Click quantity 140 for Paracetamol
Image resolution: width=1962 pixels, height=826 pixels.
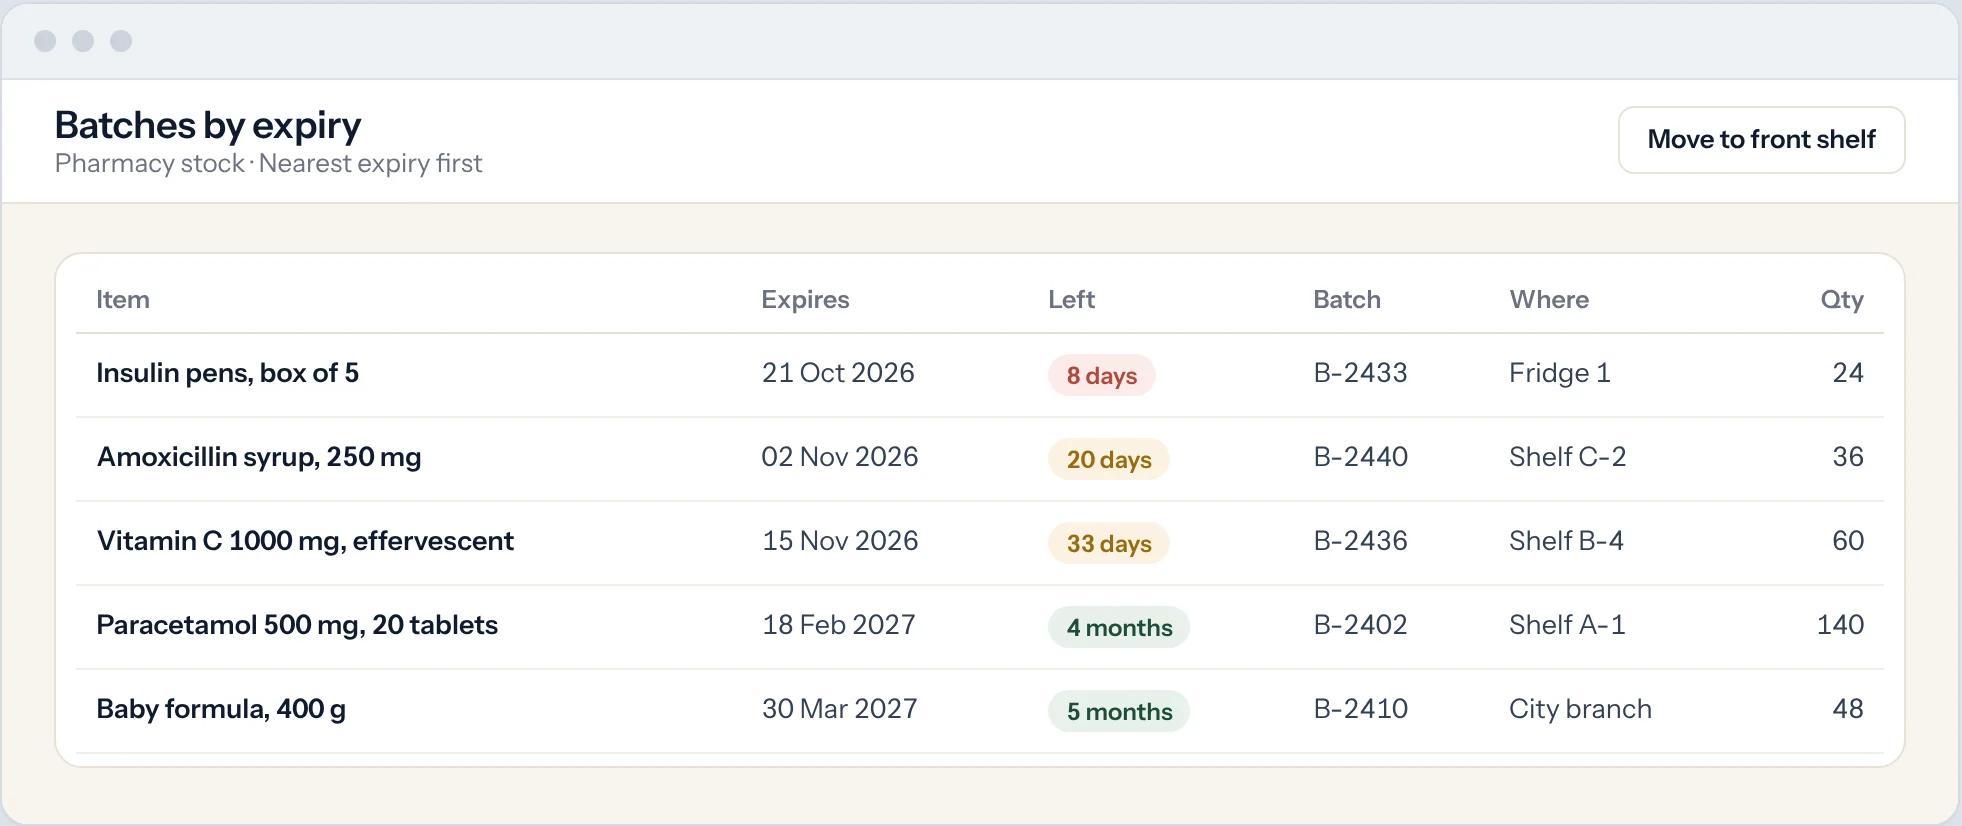1840,625
